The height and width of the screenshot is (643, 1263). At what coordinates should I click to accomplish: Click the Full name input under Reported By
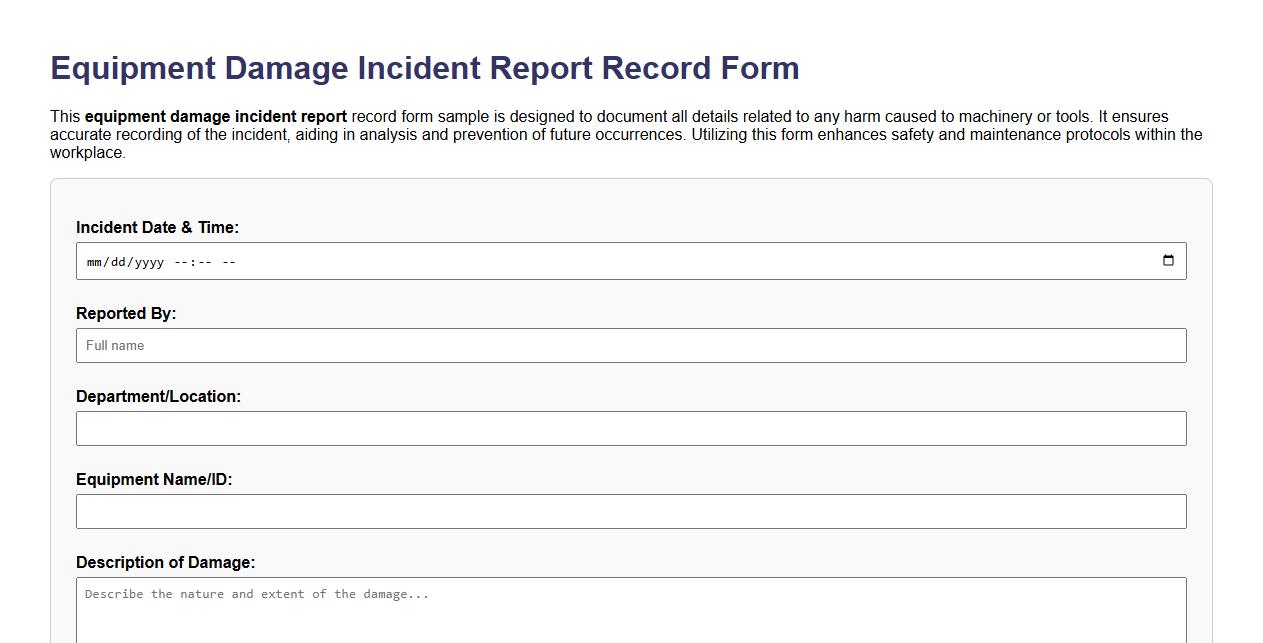click(400, 345)
